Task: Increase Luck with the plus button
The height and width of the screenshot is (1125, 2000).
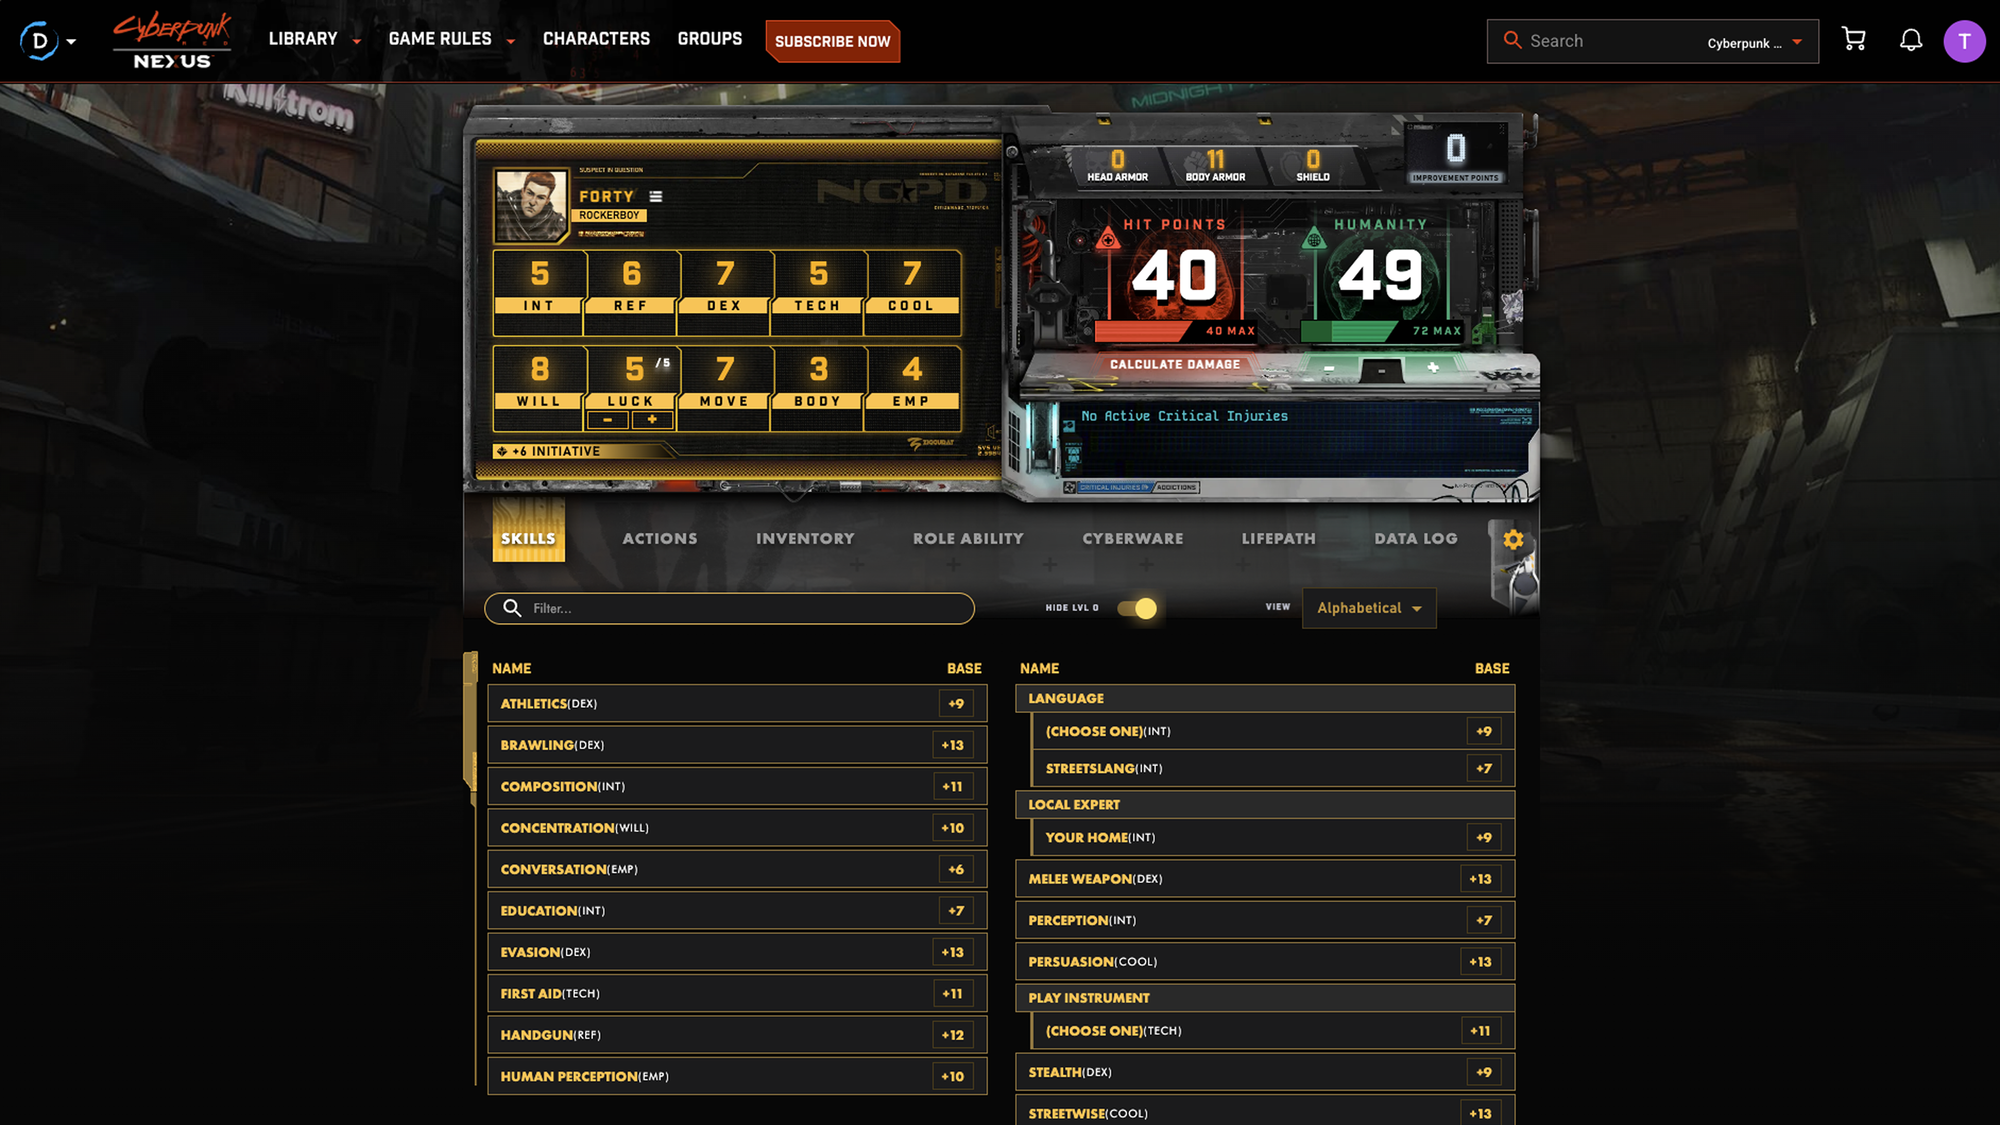Action: pos(652,420)
